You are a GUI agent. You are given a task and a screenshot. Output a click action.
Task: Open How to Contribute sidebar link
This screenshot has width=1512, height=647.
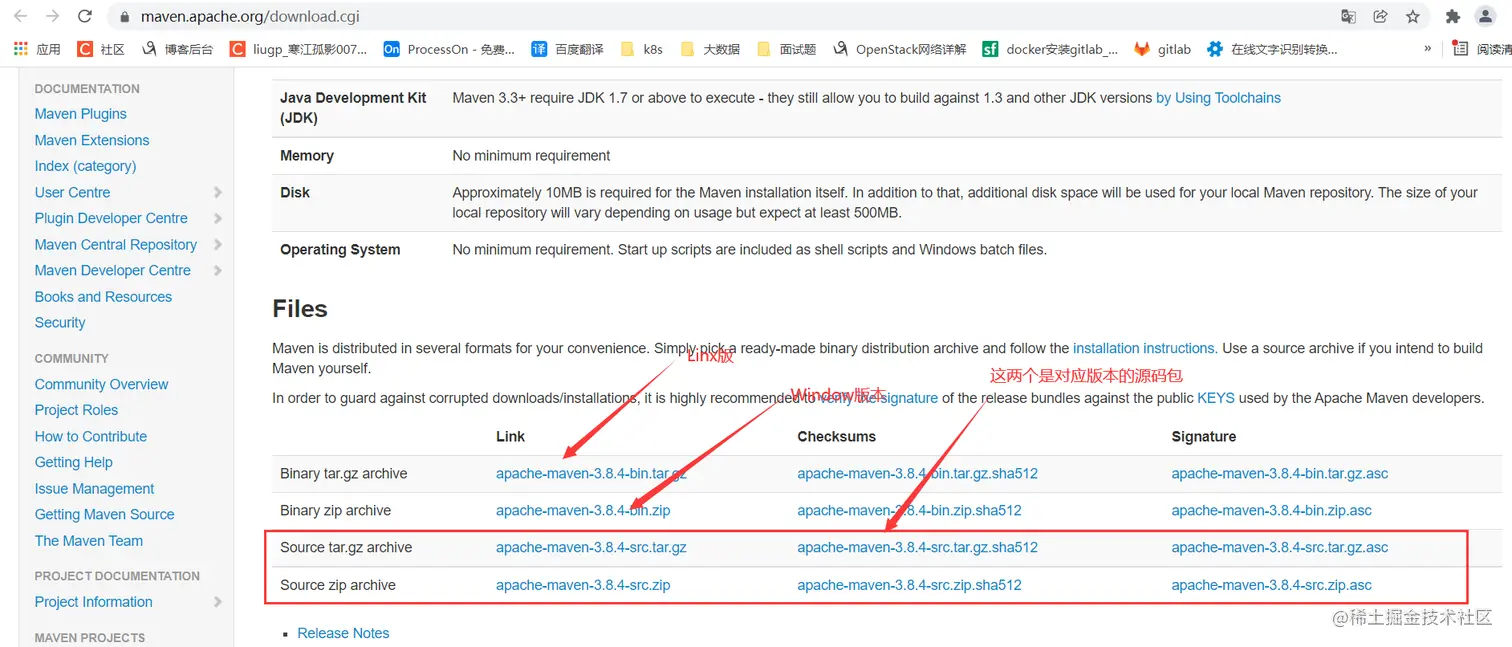[x=91, y=436]
